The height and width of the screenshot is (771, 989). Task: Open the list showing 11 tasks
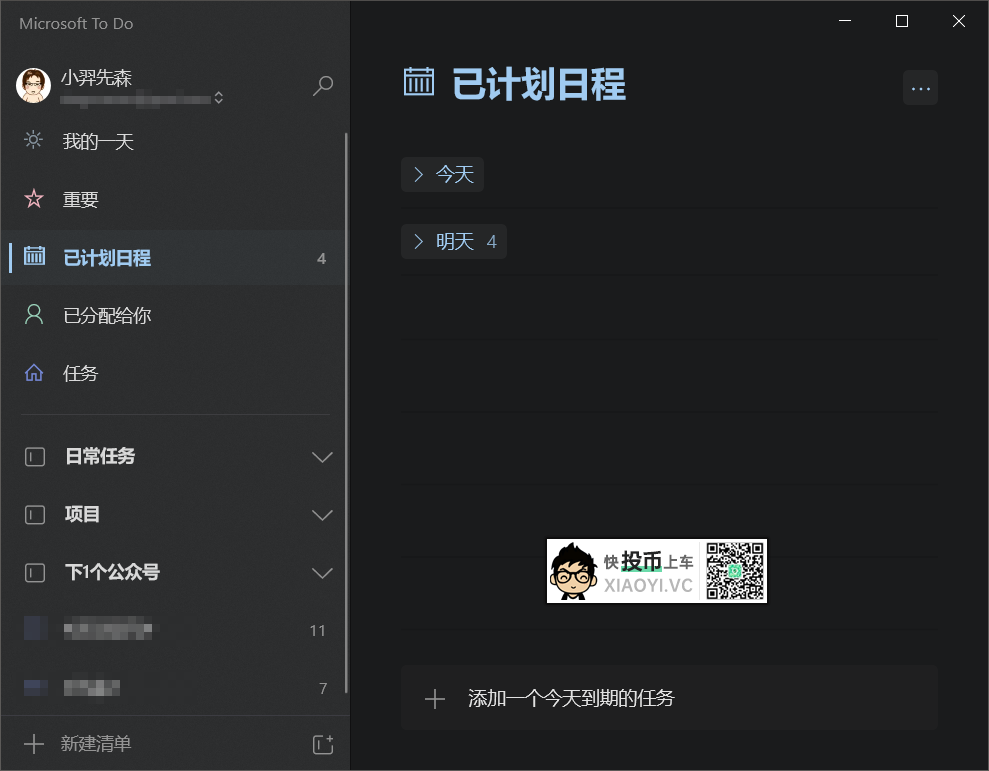tap(150, 629)
